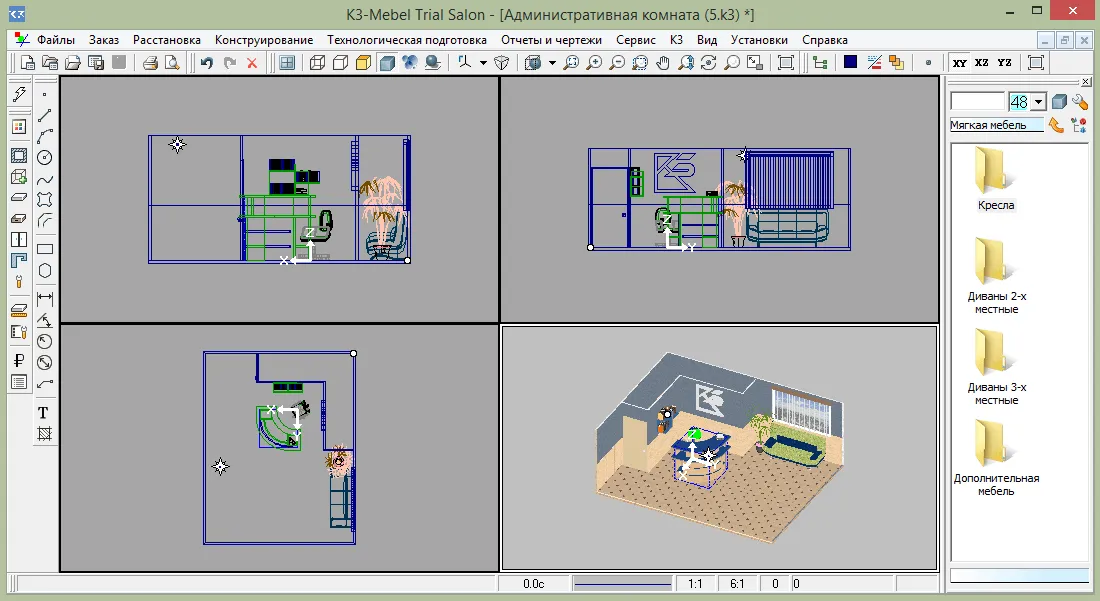This screenshot has height=601, width=1100.
Task: Open the Кресла folder
Action: [x=996, y=178]
